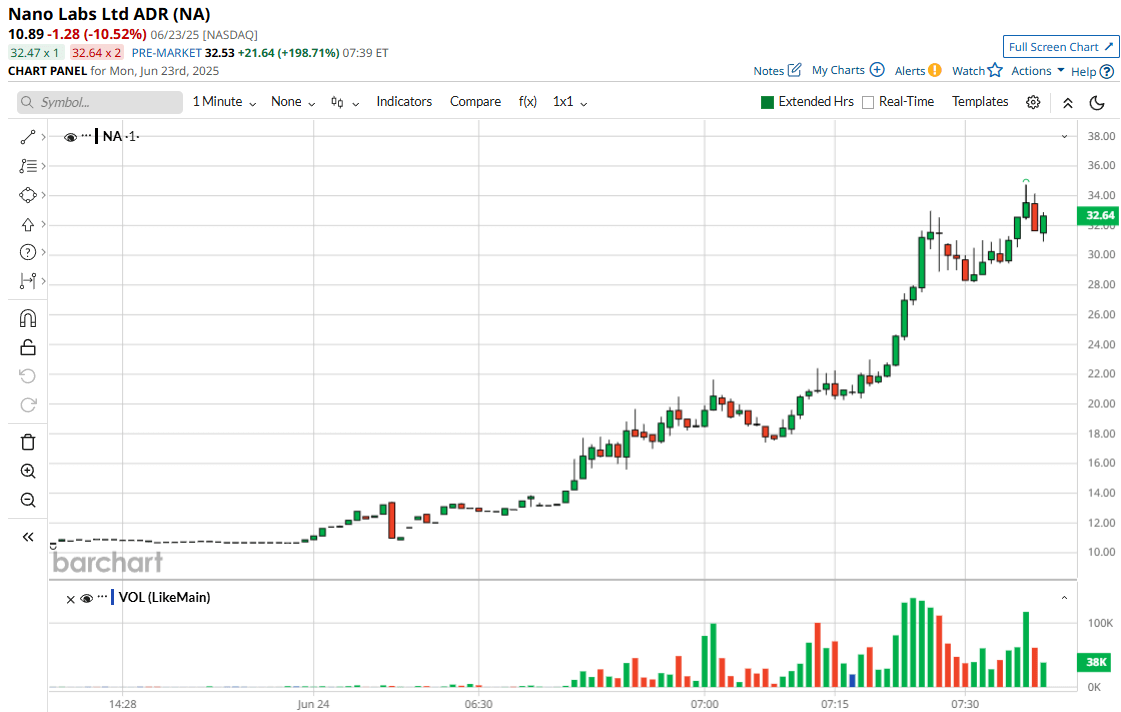Select the arrow marker tool
This screenshot has height=712, width=1121.
[27, 224]
